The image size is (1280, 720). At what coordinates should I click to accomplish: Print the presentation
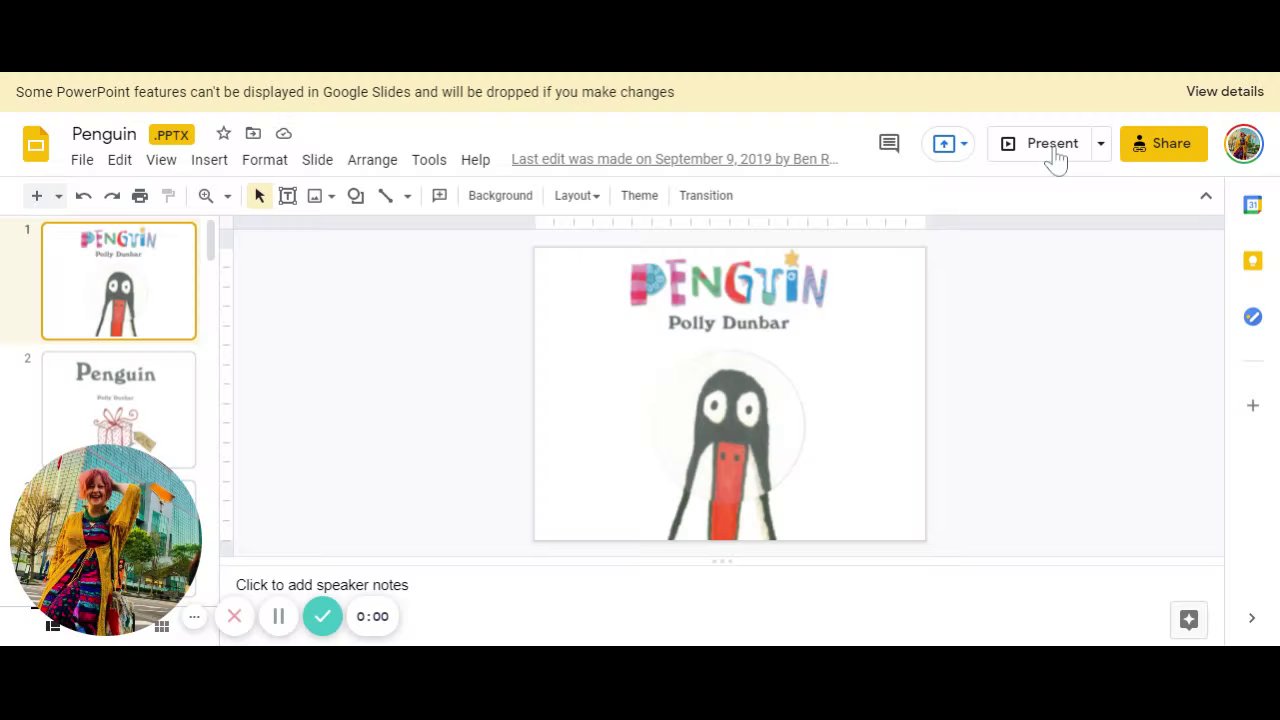[140, 196]
